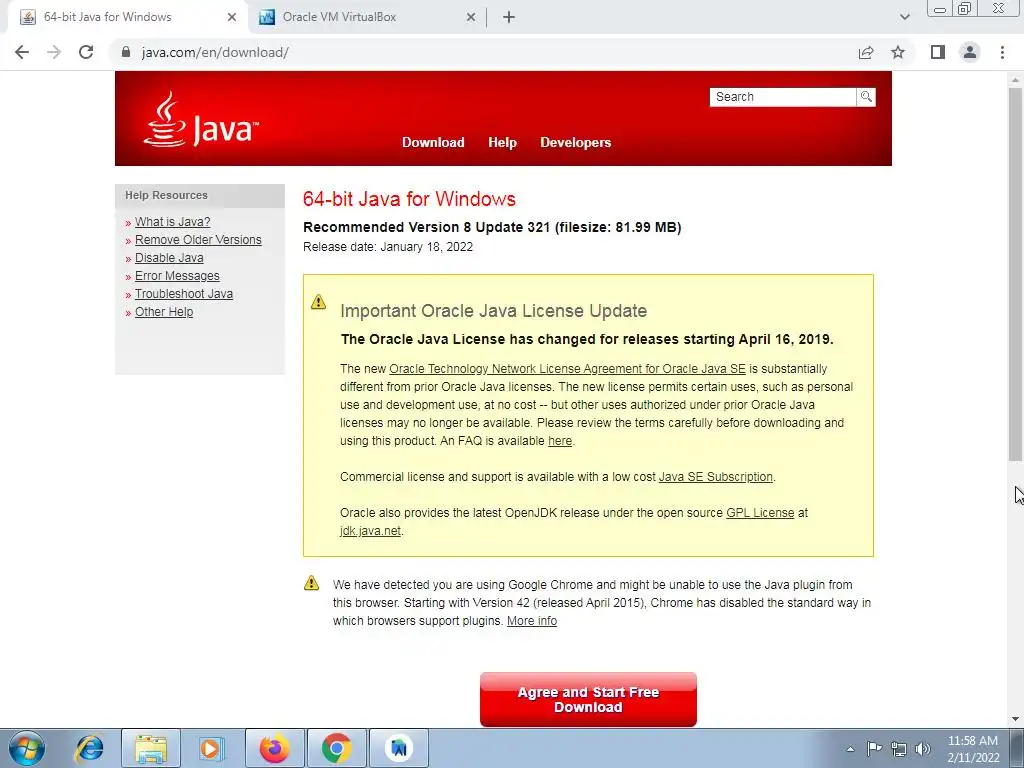This screenshot has height=768, width=1024.
Task: Switch to Chrome in the taskbar
Action: point(336,748)
